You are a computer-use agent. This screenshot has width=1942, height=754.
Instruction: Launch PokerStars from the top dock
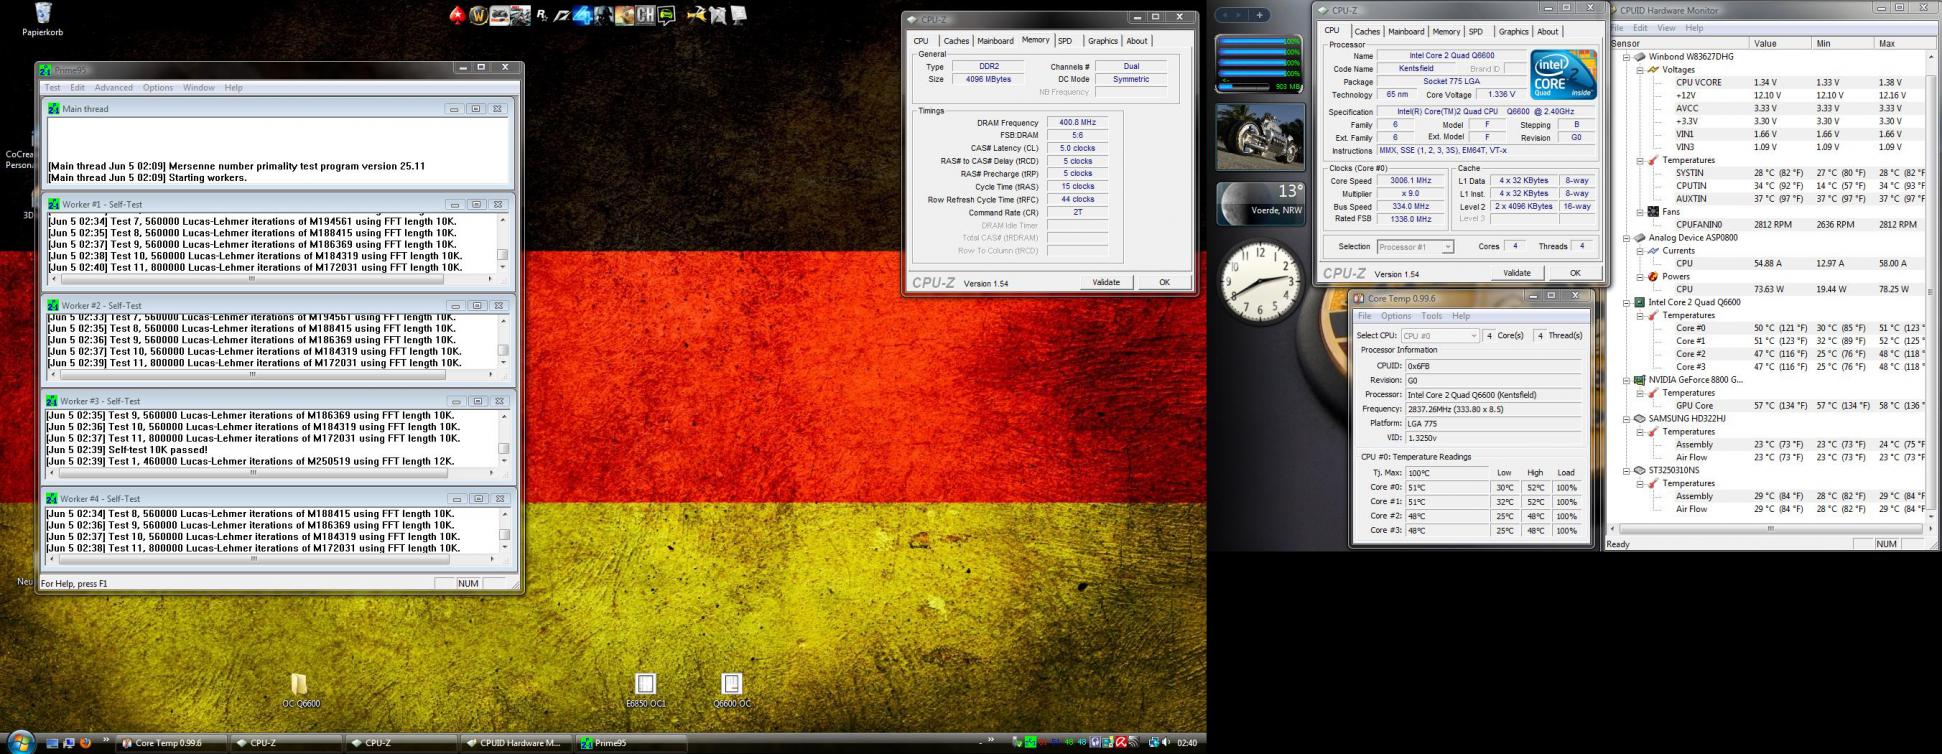click(457, 15)
